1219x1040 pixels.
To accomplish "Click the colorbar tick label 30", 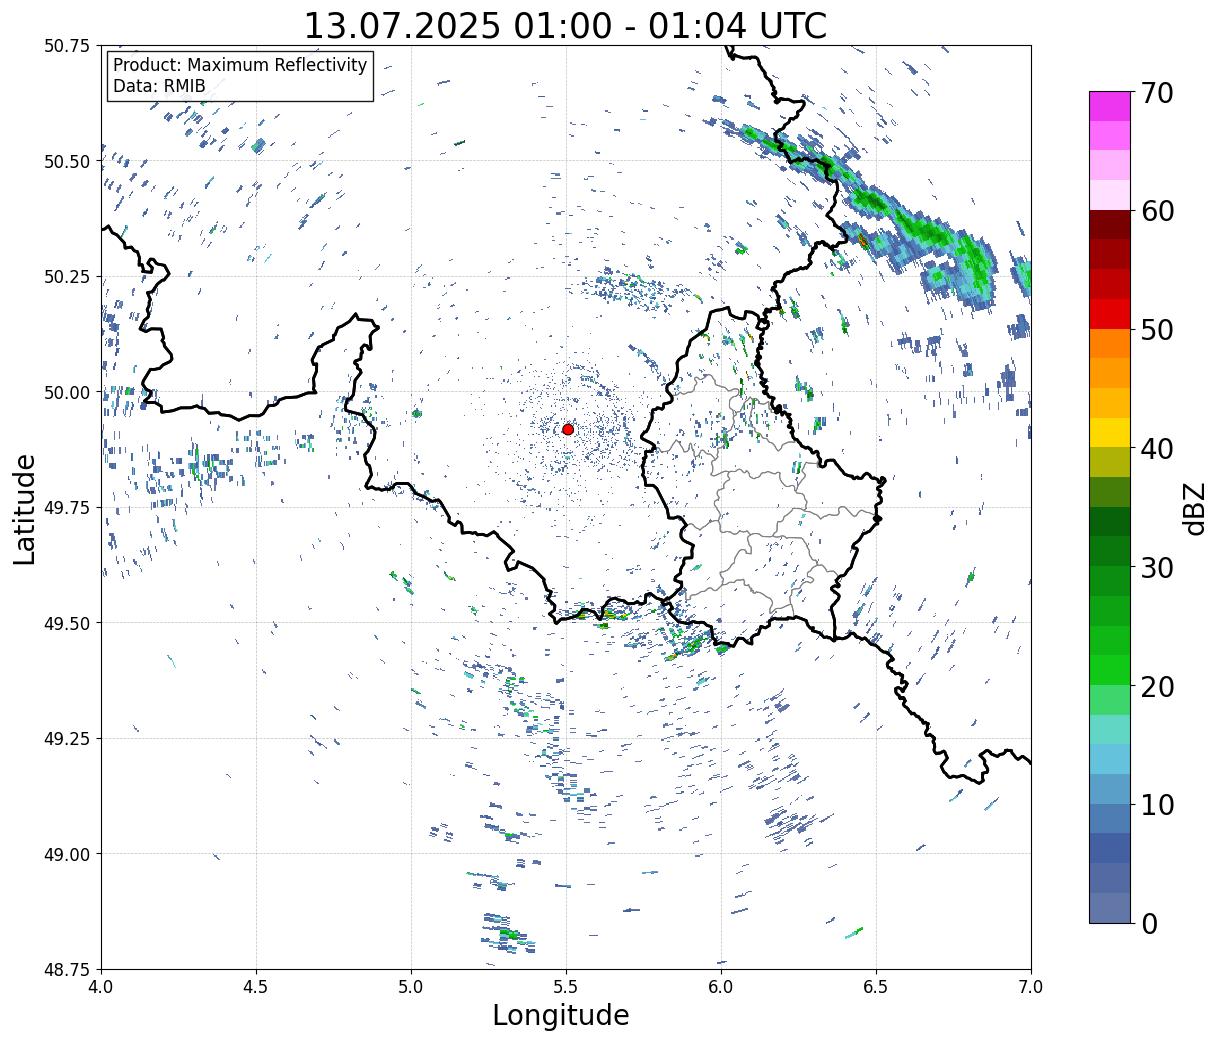I will click(1157, 568).
